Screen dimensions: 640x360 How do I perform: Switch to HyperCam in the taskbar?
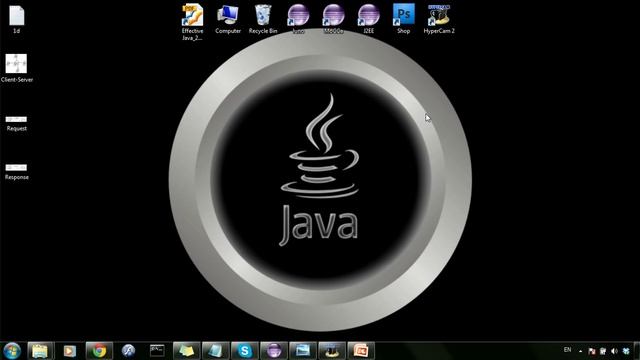coord(332,351)
